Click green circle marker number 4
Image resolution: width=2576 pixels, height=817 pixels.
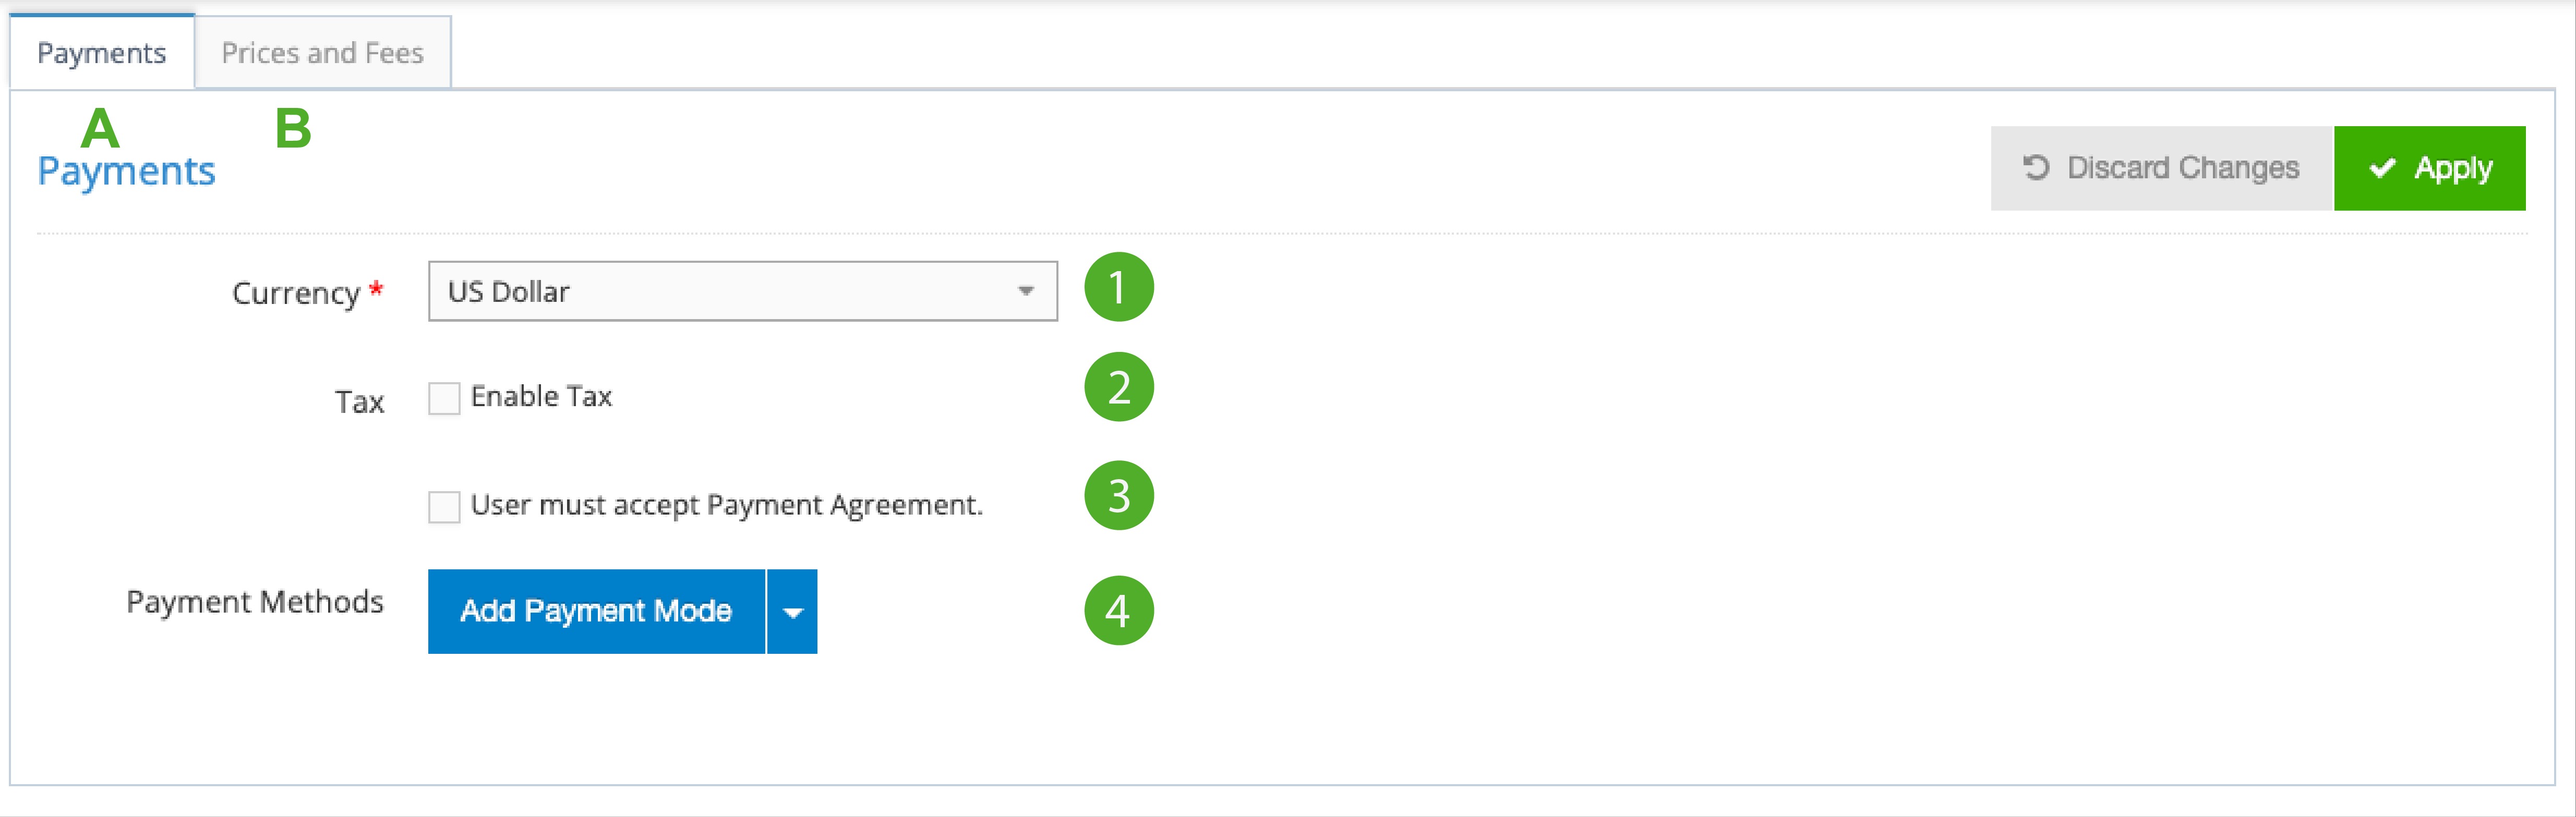[x=1119, y=610]
